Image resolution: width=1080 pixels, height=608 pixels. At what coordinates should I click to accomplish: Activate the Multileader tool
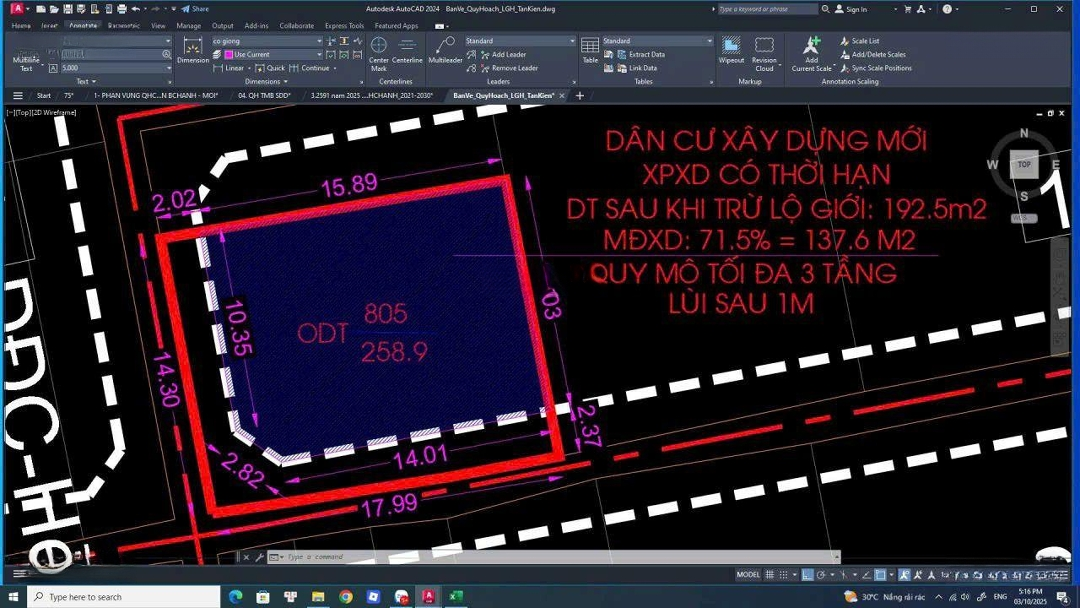(445, 50)
